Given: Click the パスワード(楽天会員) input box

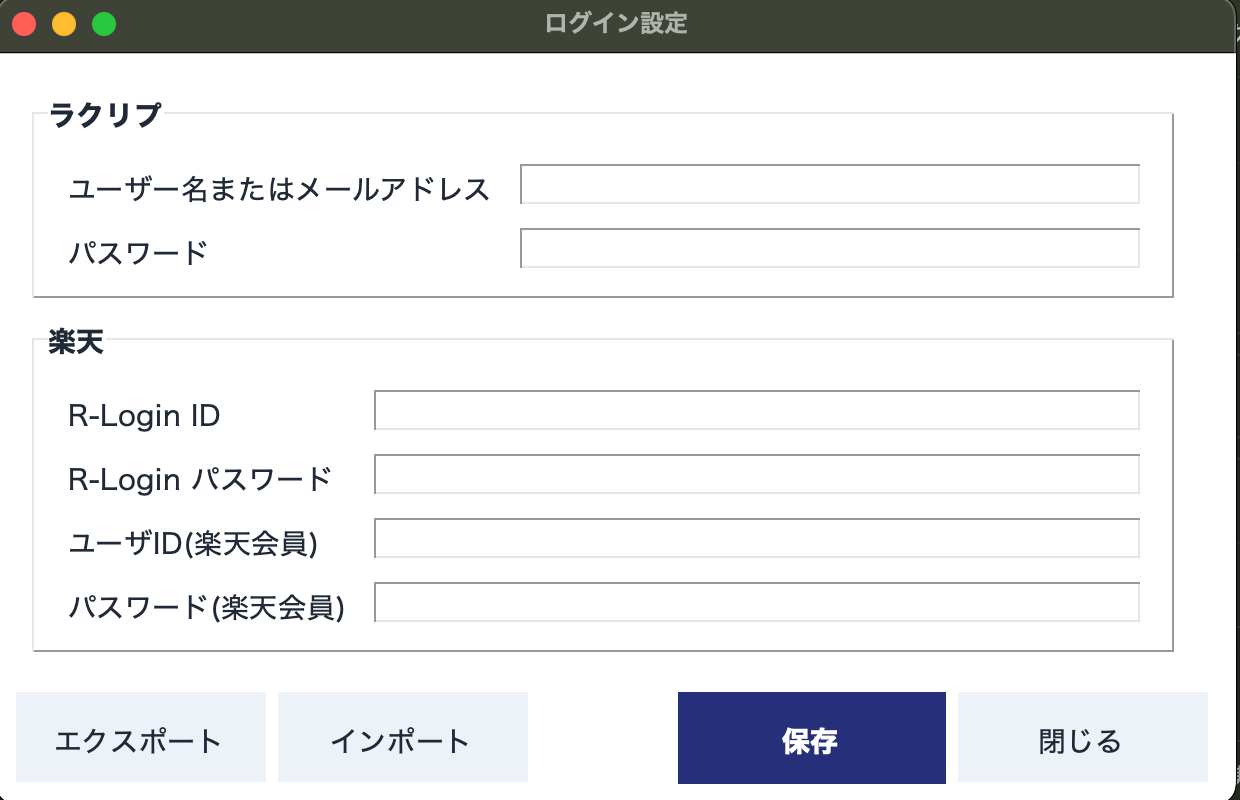Looking at the screenshot, I should (x=756, y=603).
